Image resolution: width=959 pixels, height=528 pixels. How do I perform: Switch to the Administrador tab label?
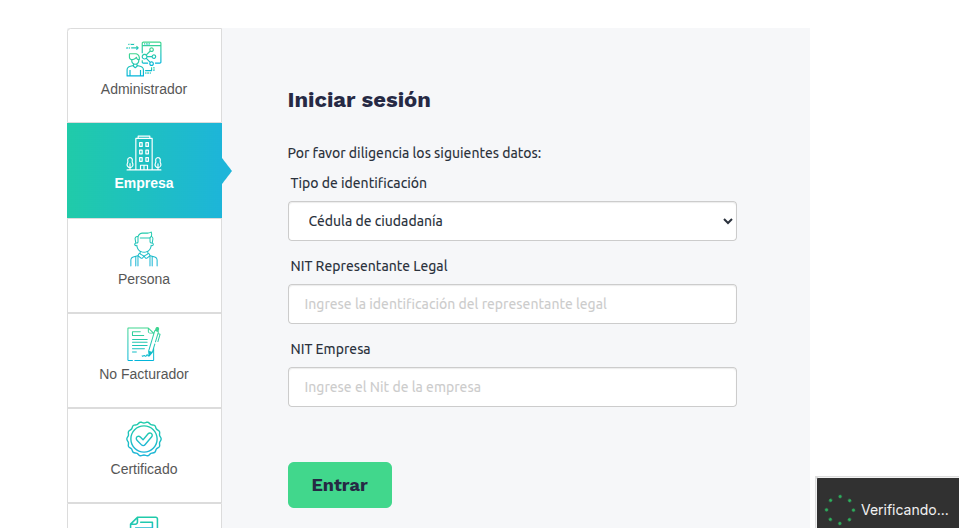click(x=144, y=89)
